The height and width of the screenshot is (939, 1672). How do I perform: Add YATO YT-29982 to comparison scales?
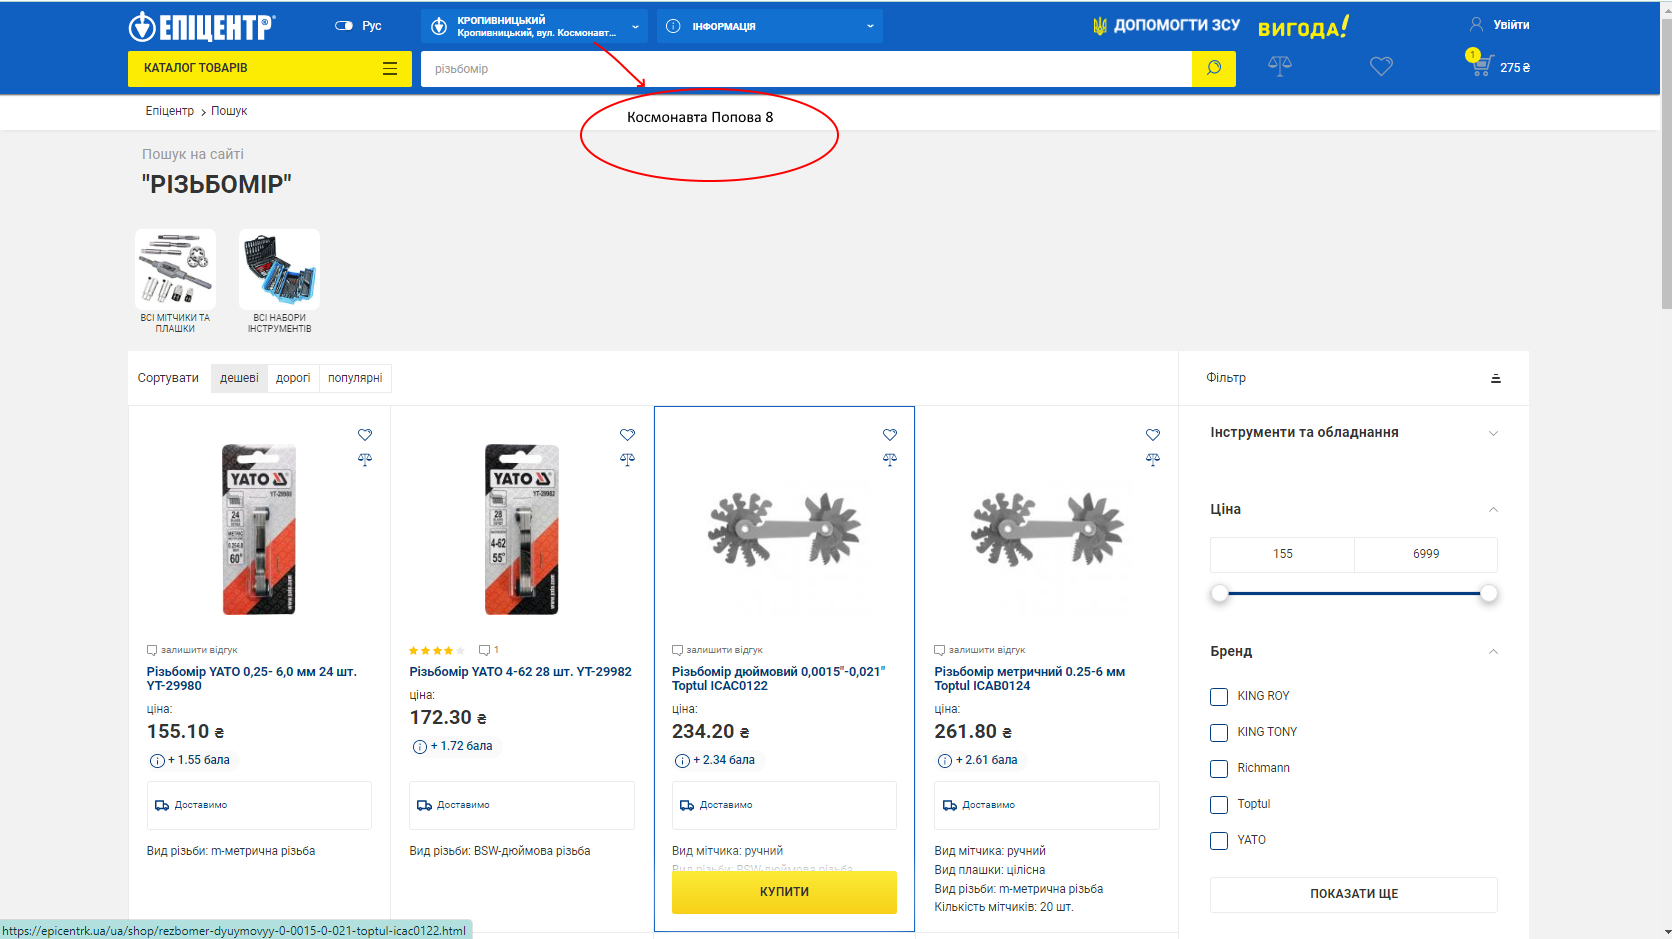click(x=627, y=459)
